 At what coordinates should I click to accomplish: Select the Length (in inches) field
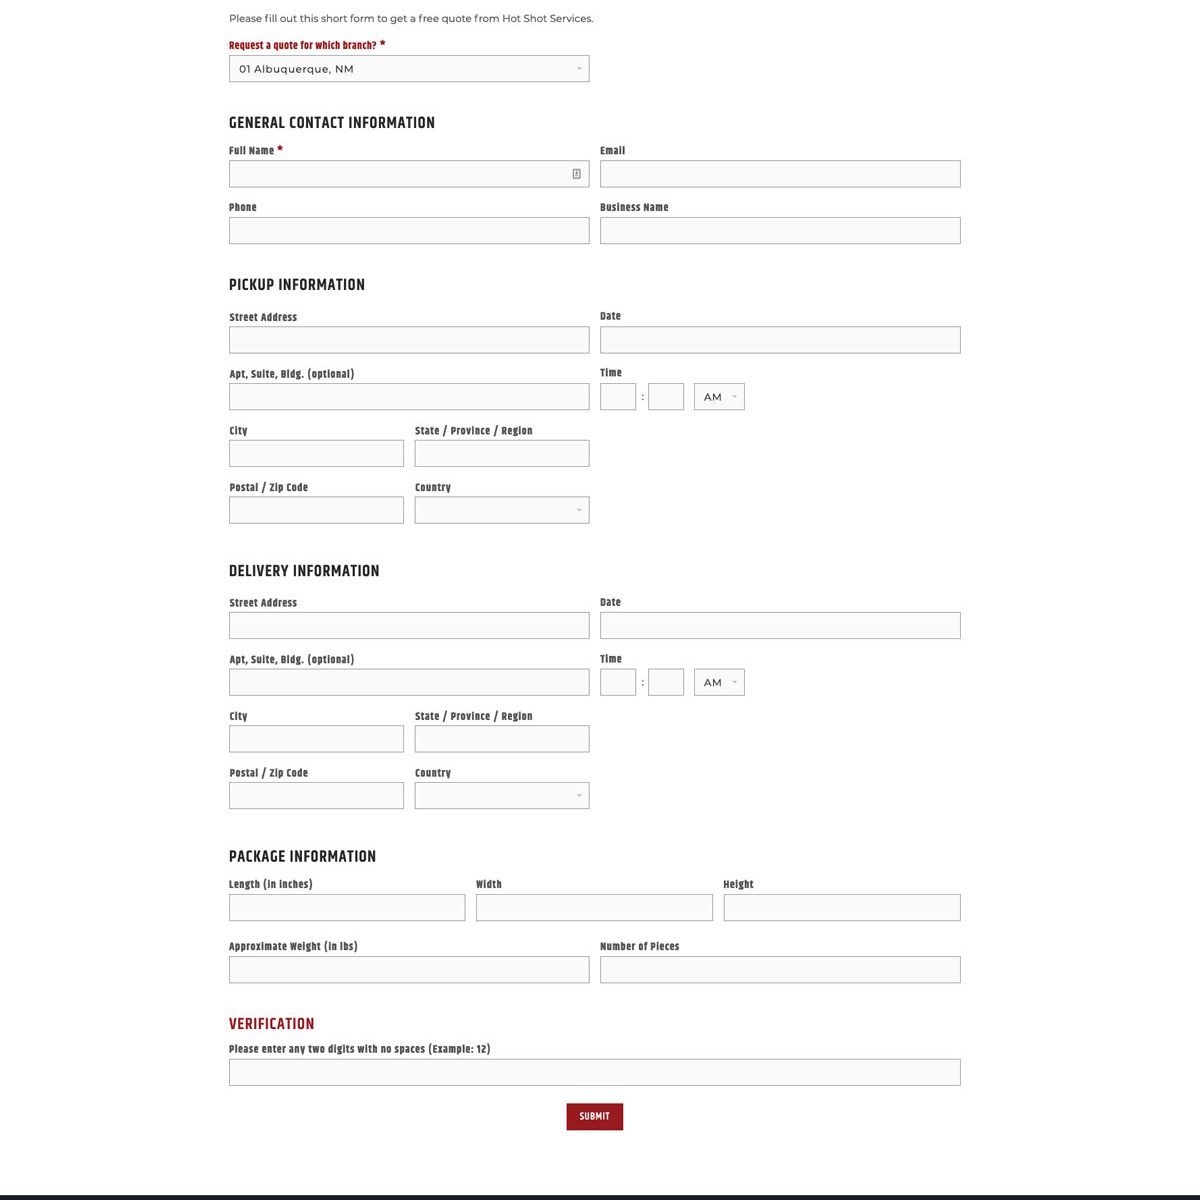click(x=347, y=907)
